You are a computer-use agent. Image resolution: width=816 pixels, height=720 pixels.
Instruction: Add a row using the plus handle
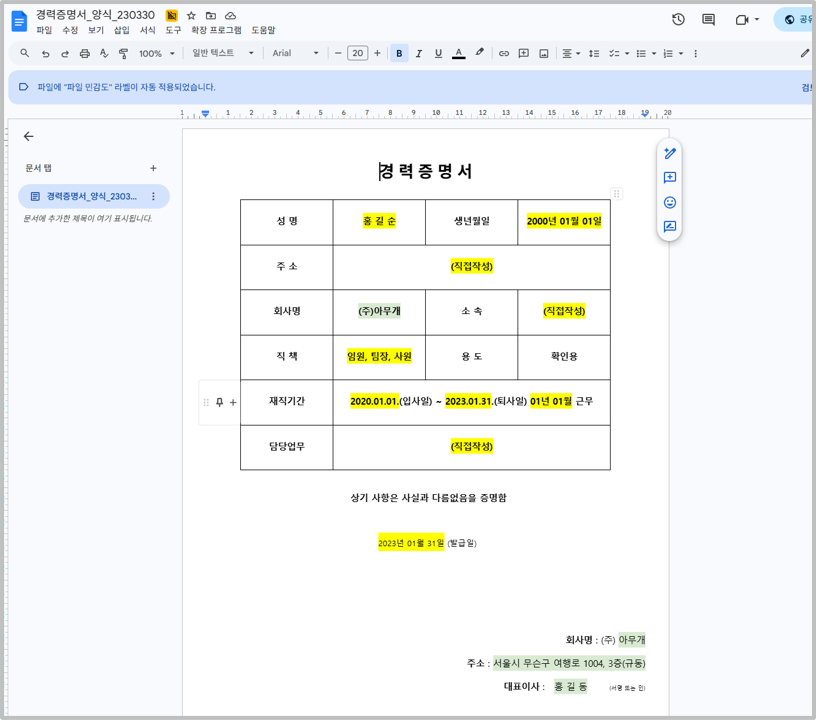[233, 402]
